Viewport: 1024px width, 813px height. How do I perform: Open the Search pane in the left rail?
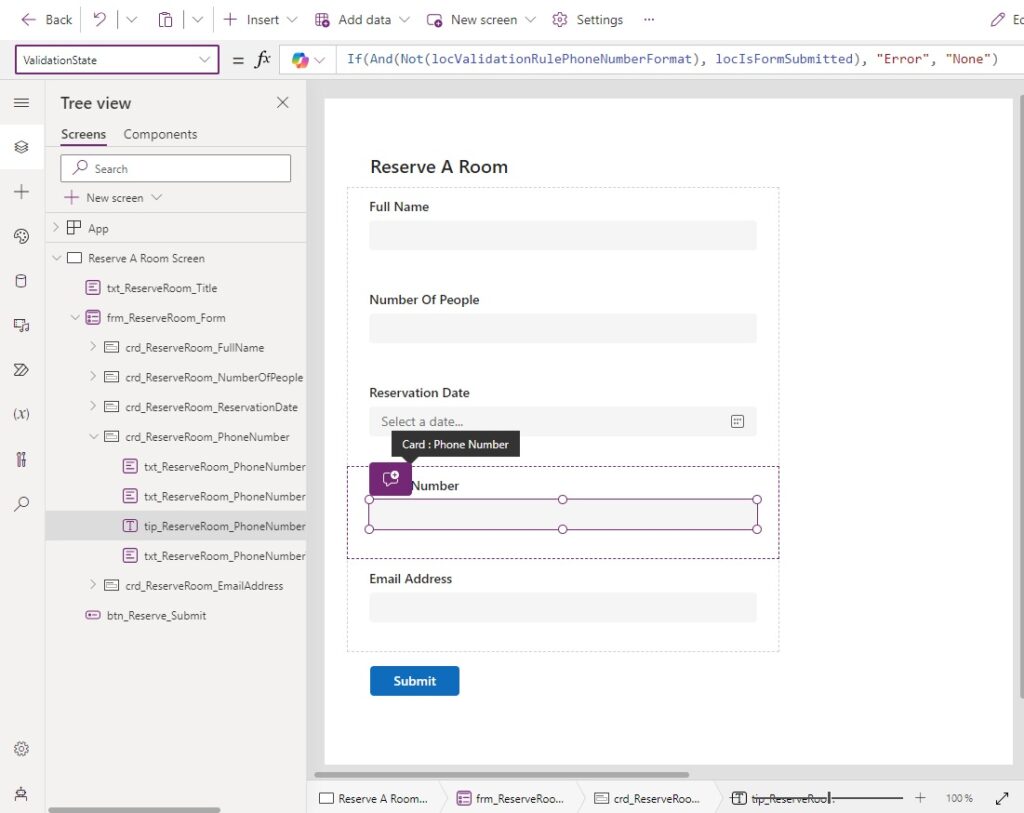[21, 503]
